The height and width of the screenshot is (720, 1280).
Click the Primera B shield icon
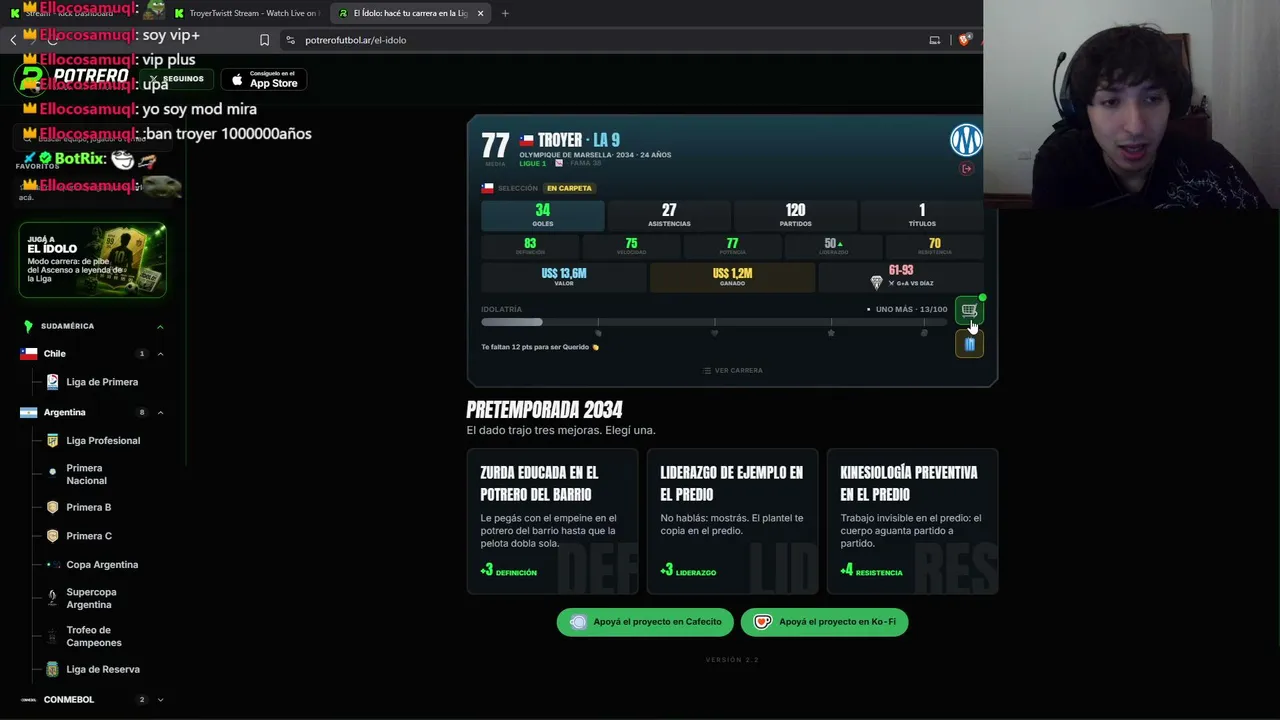pos(53,507)
